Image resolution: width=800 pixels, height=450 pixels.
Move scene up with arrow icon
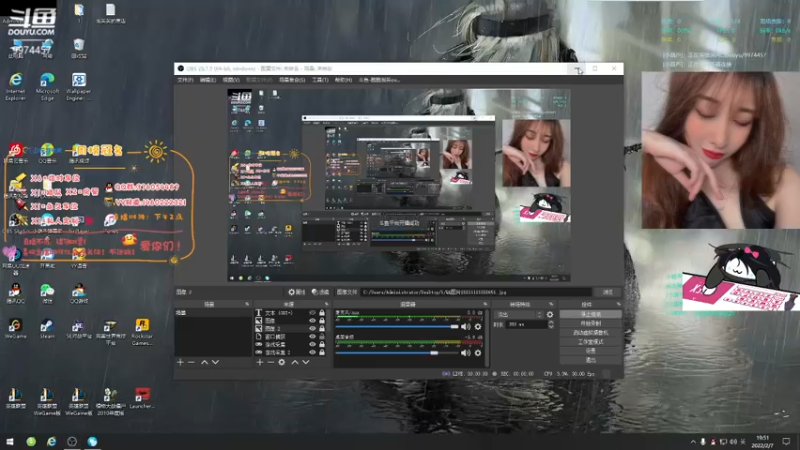coord(204,362)
